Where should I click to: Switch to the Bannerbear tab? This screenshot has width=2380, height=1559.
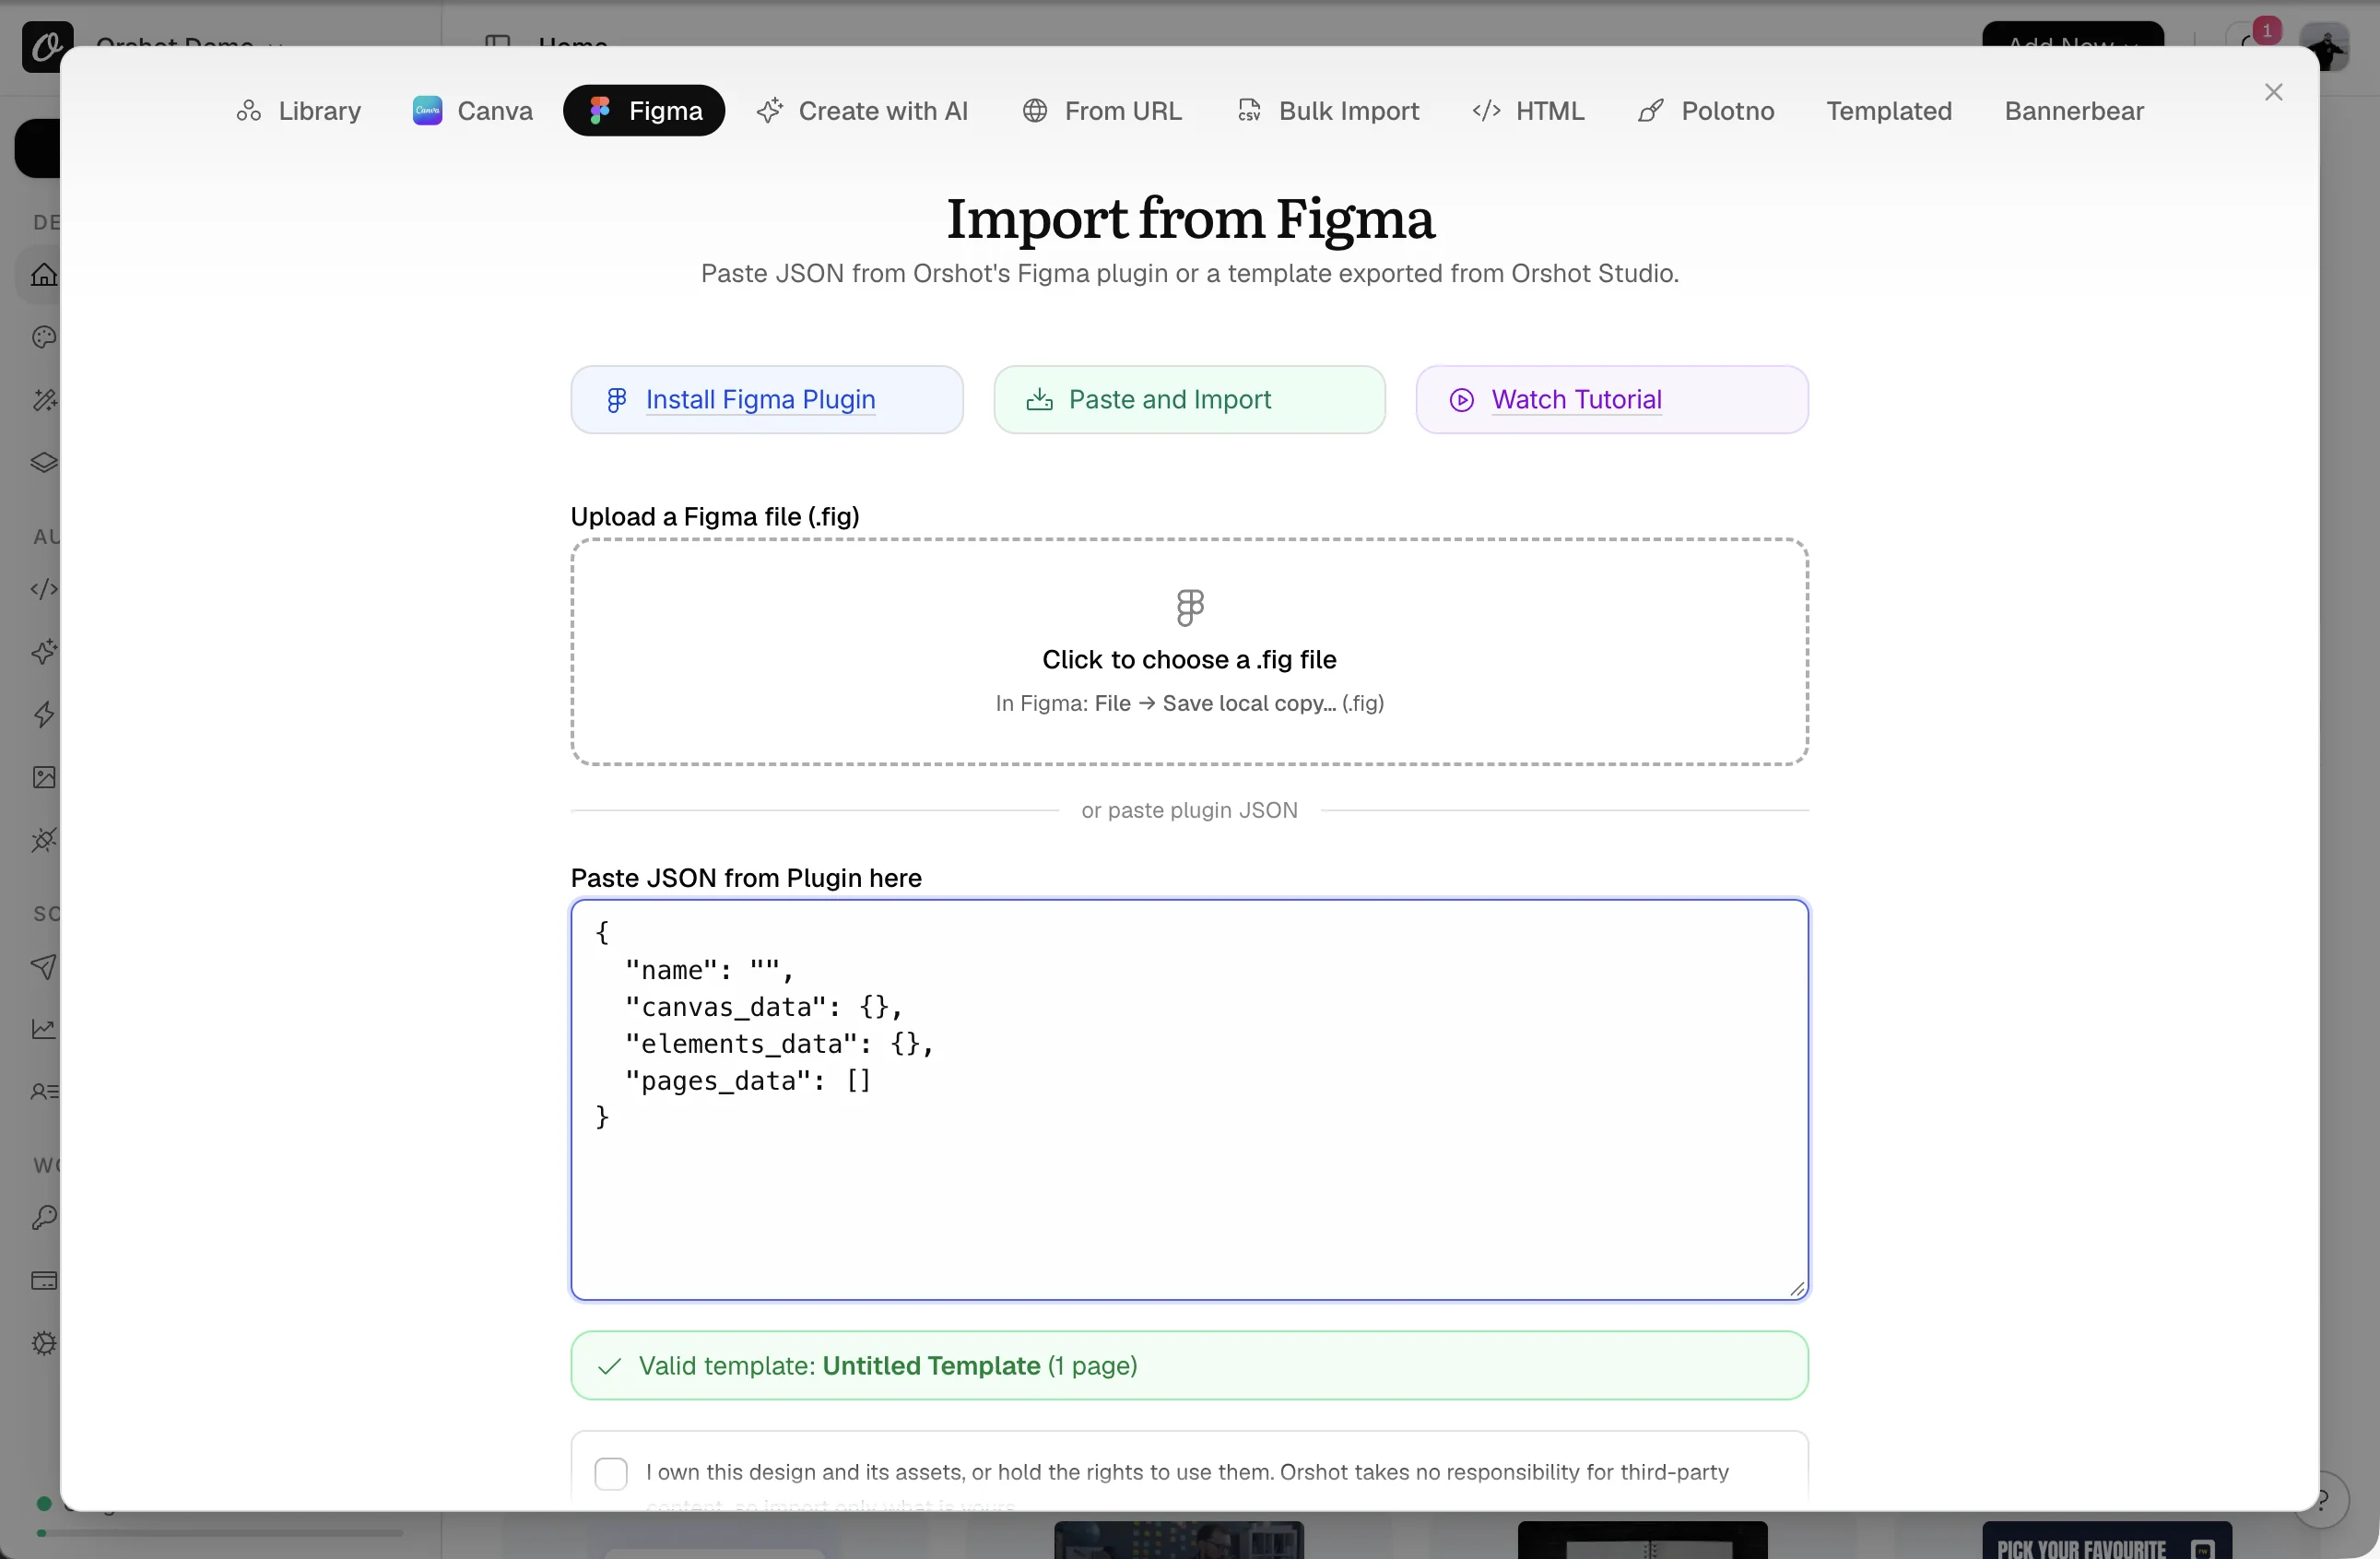click(2074, 111)
